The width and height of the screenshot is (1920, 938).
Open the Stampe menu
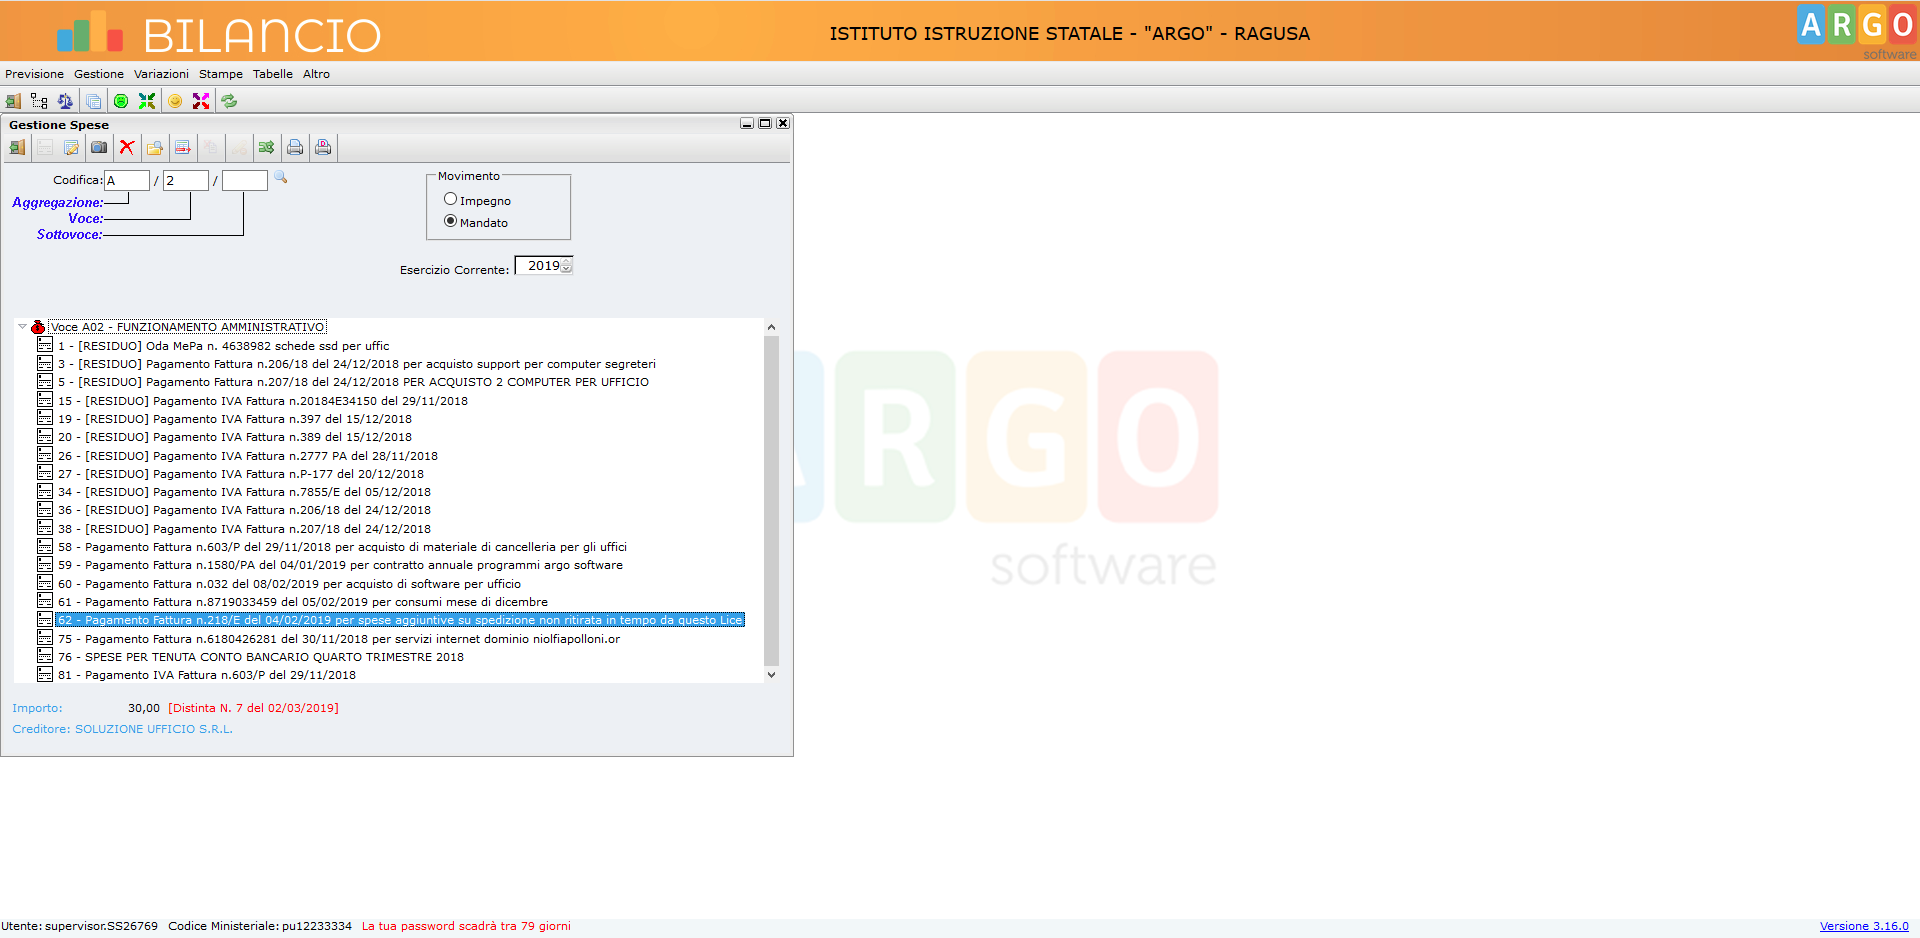pos(221,74)
